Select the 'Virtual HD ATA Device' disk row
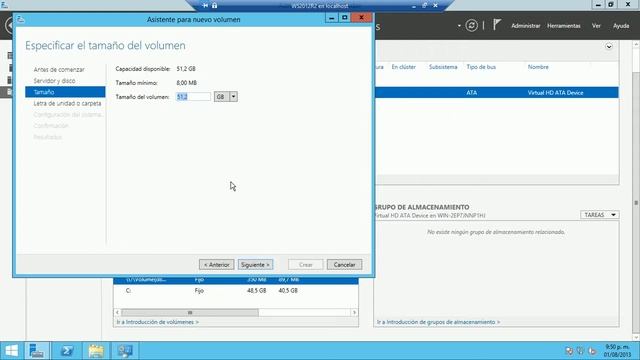Image resolution: width=640 pixels, height=360 pixels. coord(496,93)
